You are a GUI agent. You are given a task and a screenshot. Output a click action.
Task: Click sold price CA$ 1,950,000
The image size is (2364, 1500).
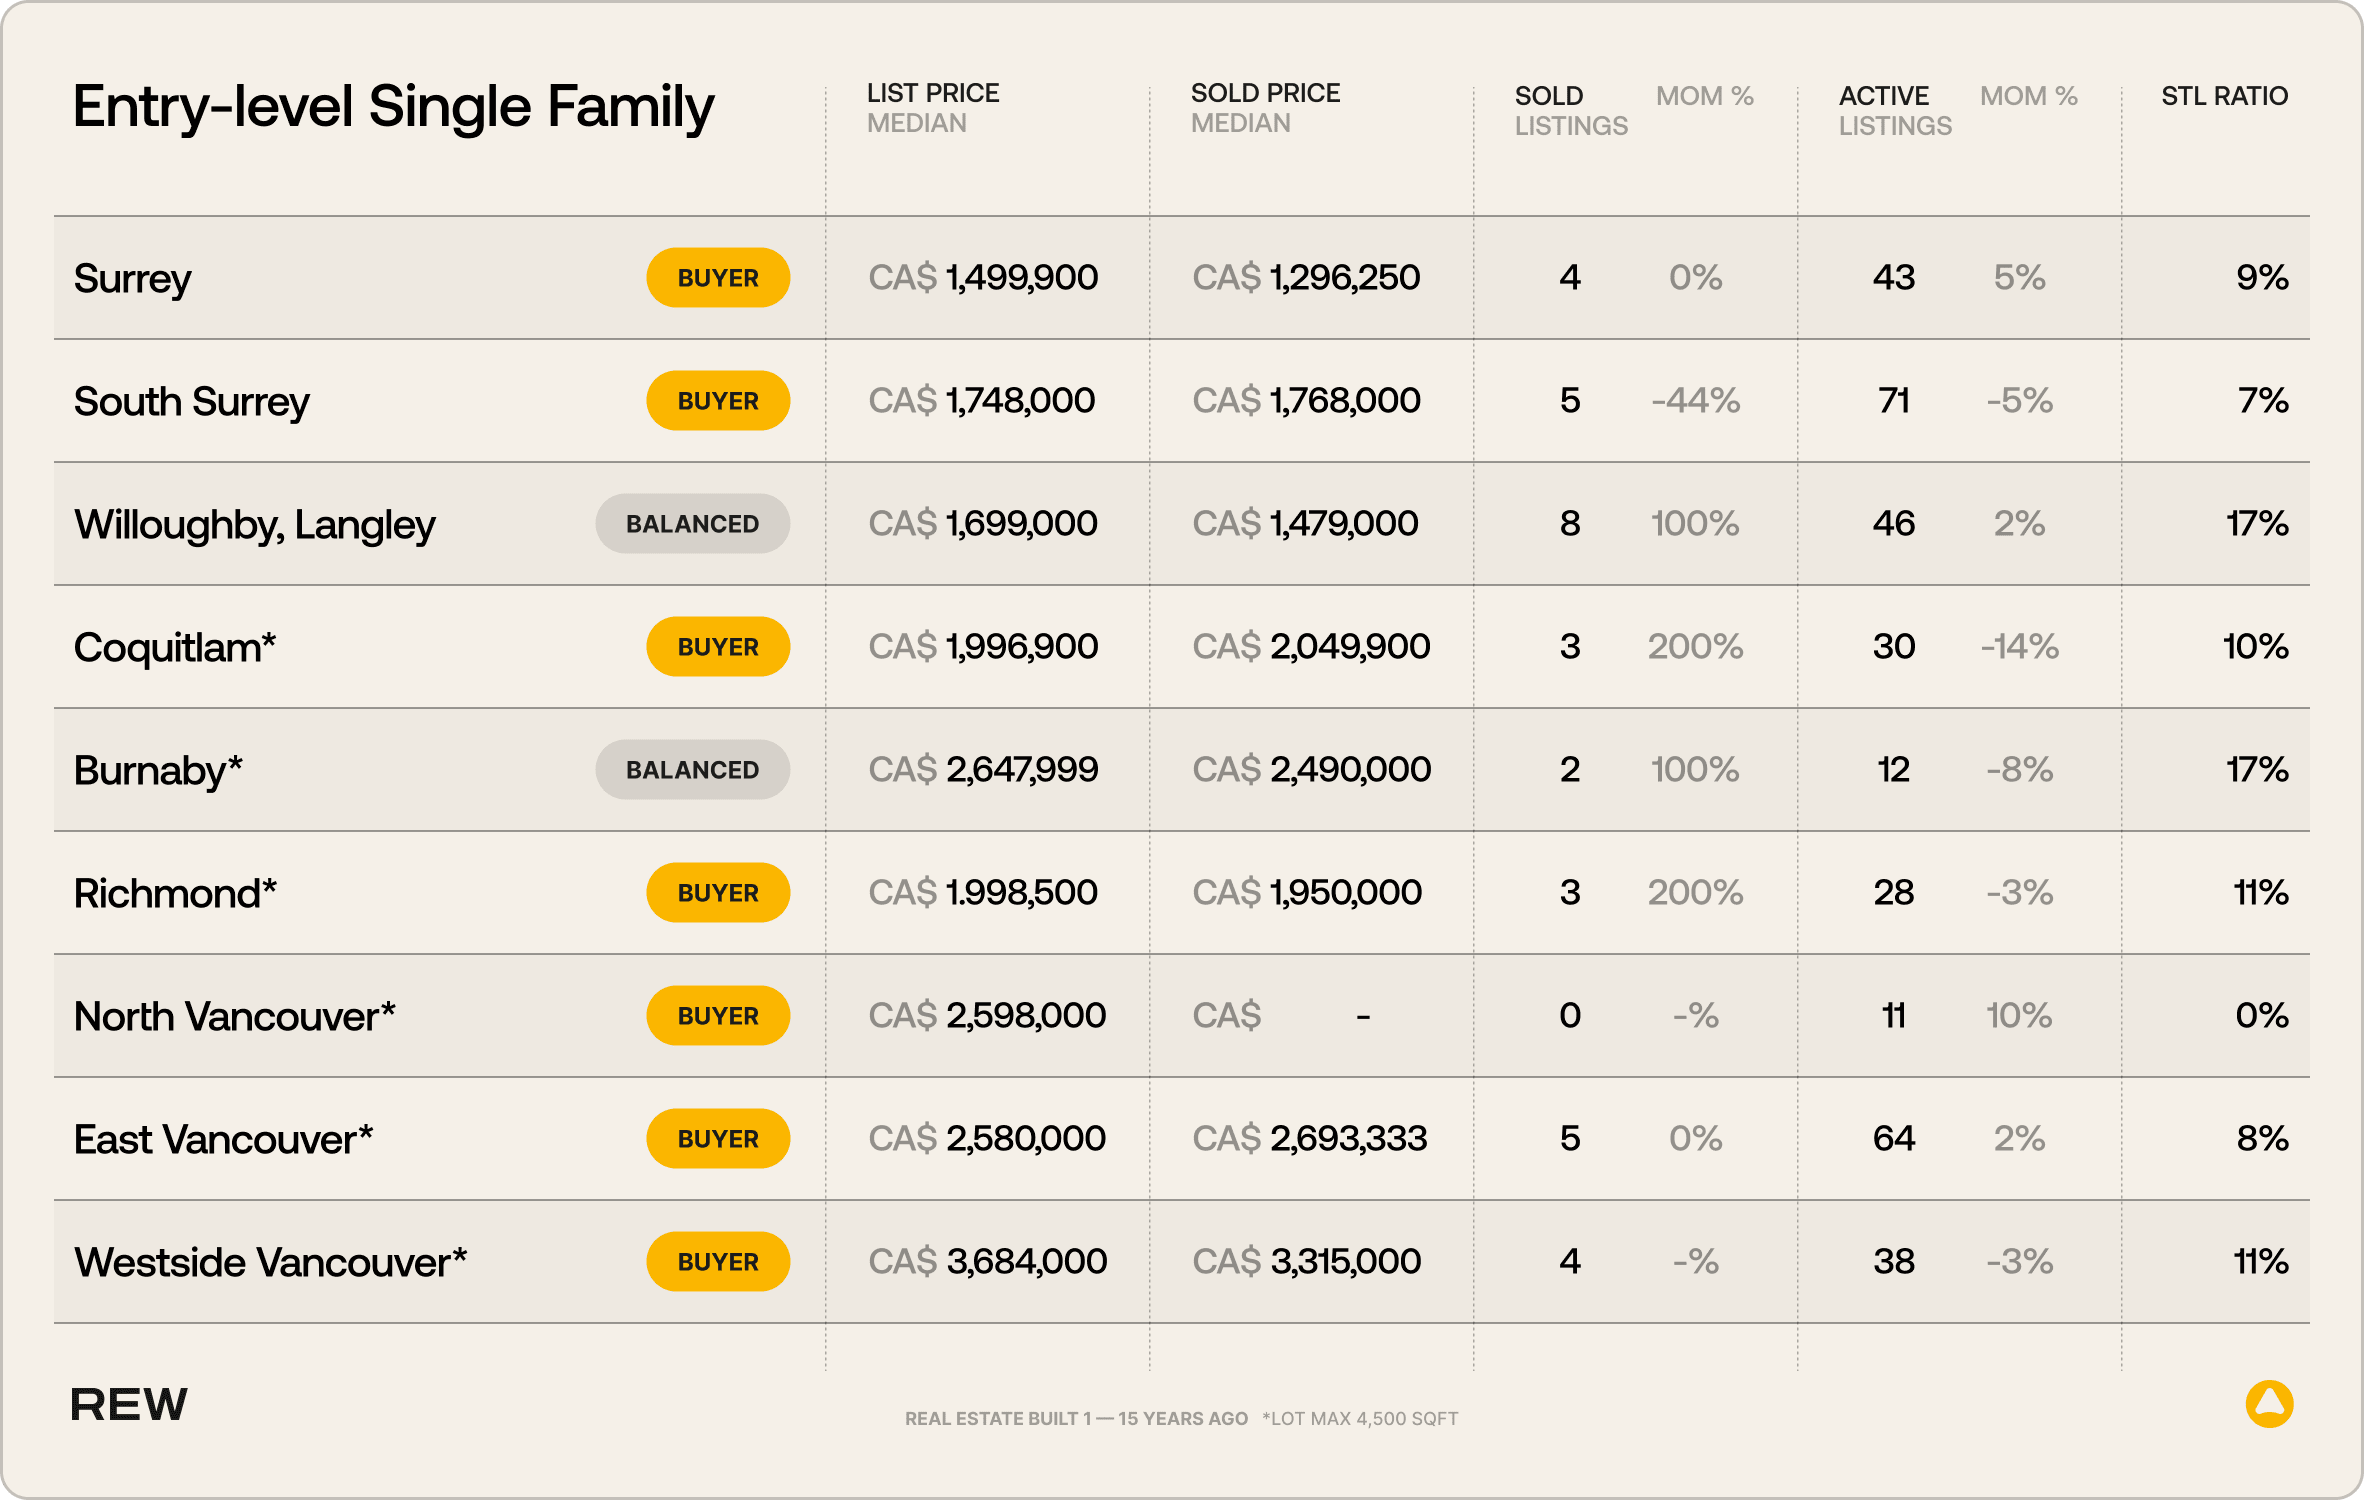1307,892
